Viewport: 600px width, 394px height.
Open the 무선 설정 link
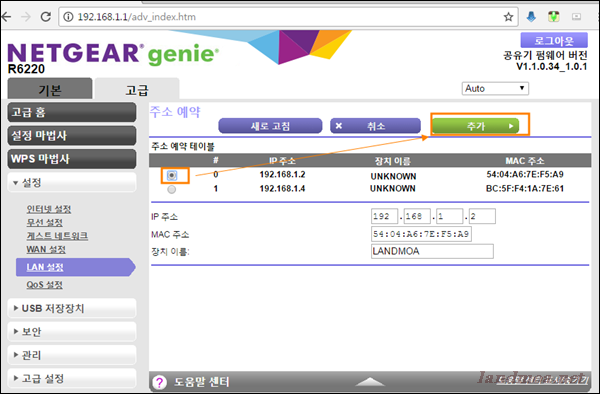44,223
